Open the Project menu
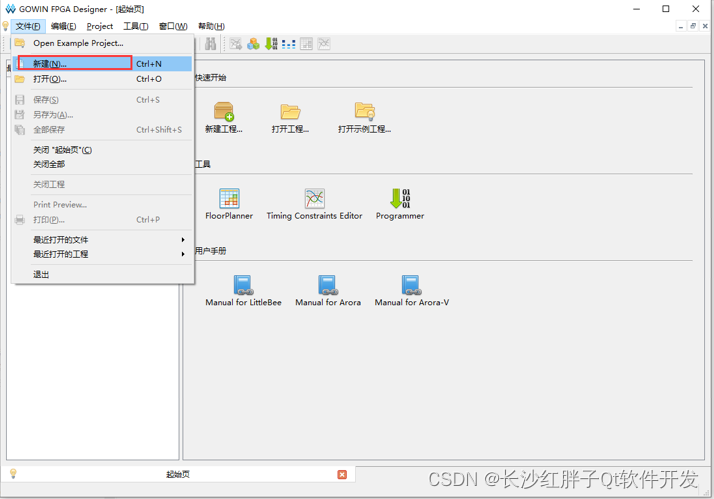The height and width of the screenshot is (499, 714). 100,26
